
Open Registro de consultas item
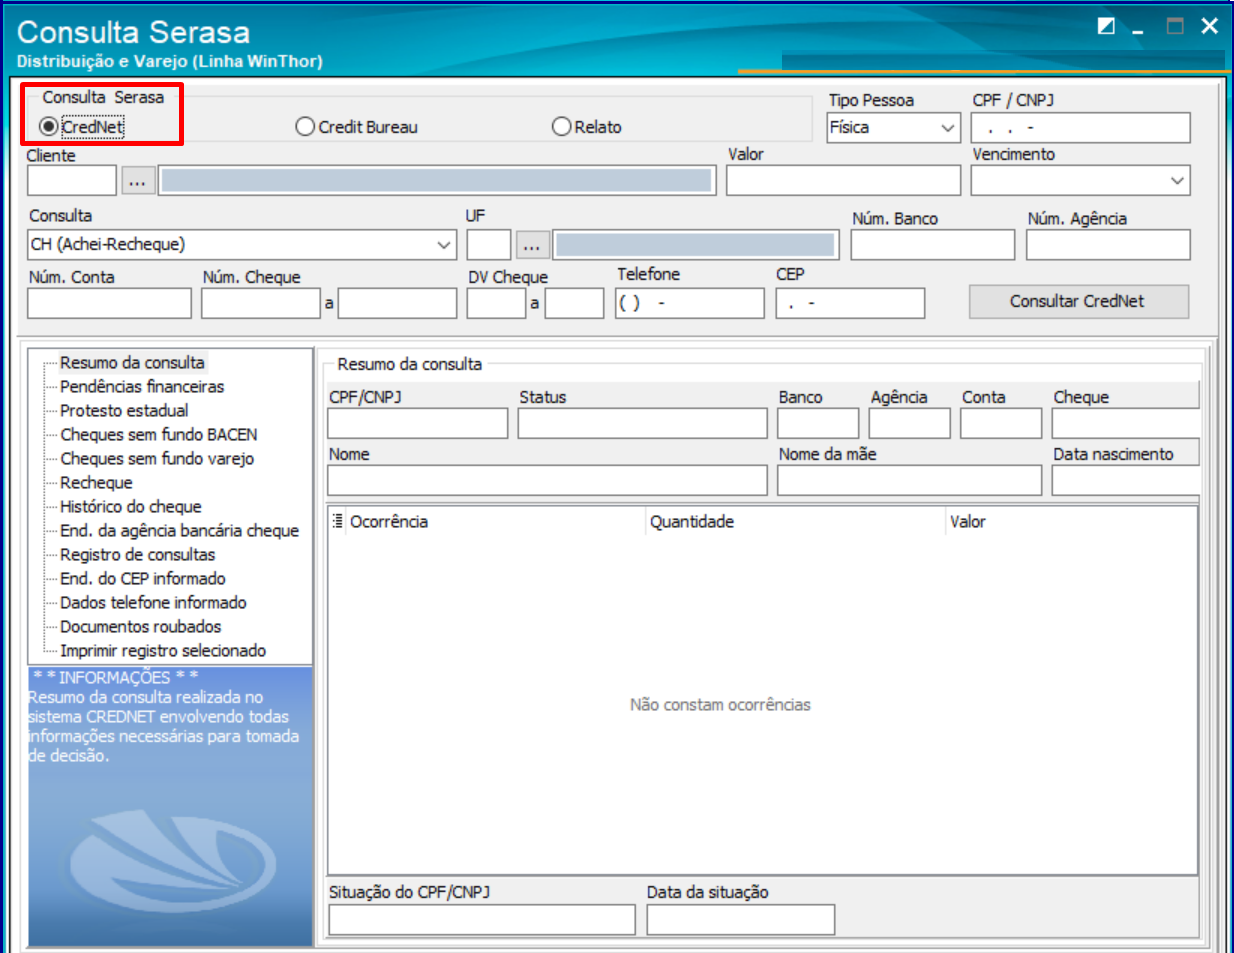(x=138, y=555)
